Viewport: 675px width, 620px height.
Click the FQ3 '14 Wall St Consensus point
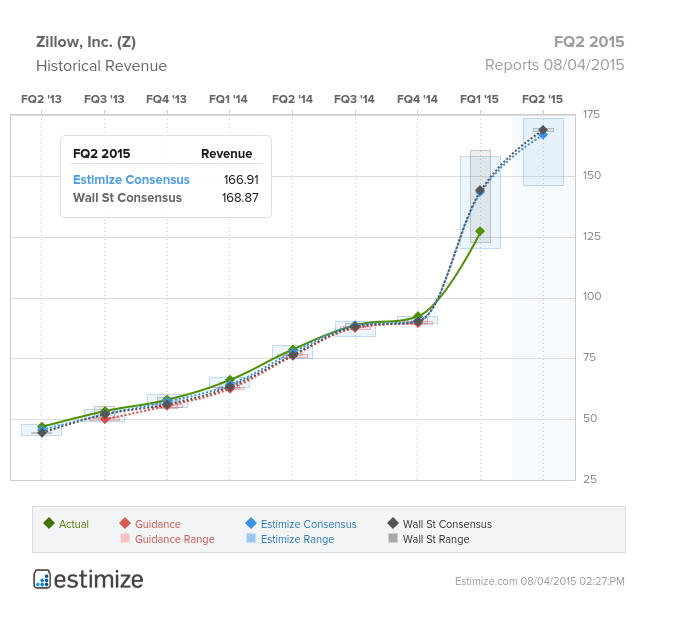pos(355,326)
